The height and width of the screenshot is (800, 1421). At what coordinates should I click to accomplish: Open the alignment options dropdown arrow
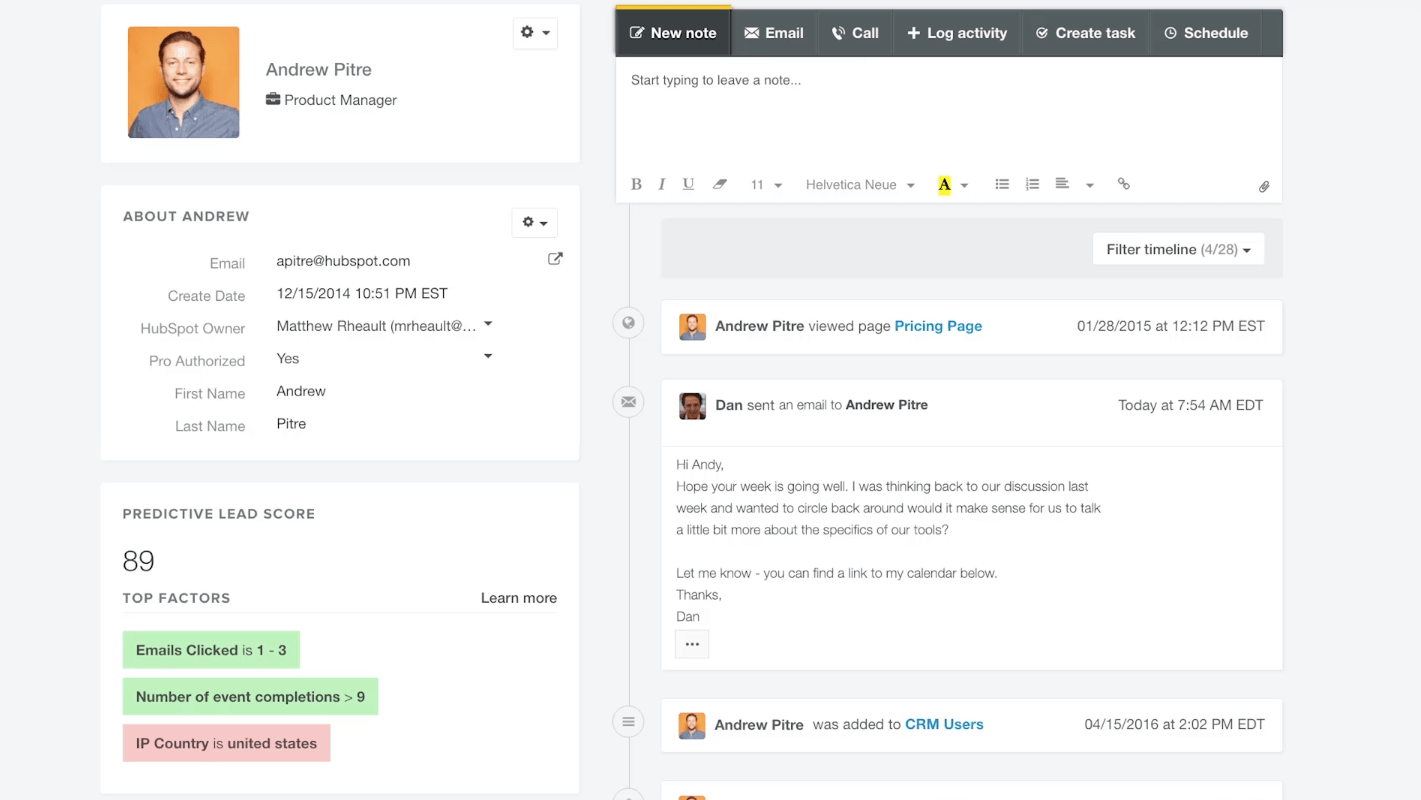tap(1090, 185)
